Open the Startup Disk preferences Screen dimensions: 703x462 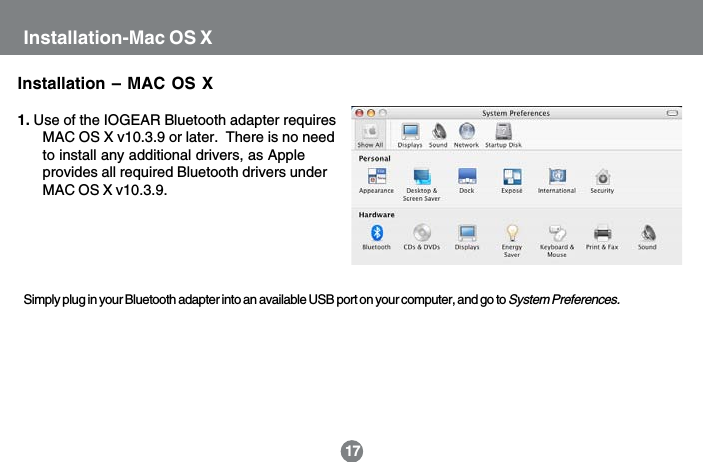503,135
